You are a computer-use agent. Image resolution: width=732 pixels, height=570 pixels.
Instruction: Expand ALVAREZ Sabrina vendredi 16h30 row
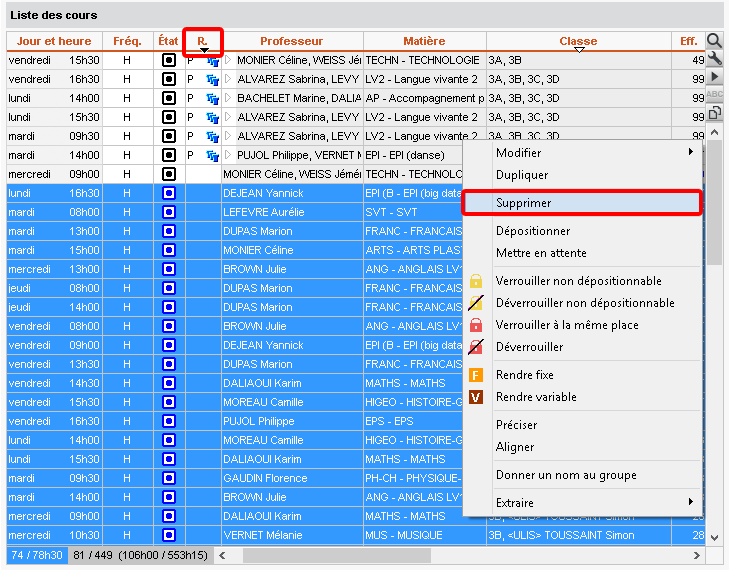click(x=228, y=79)
